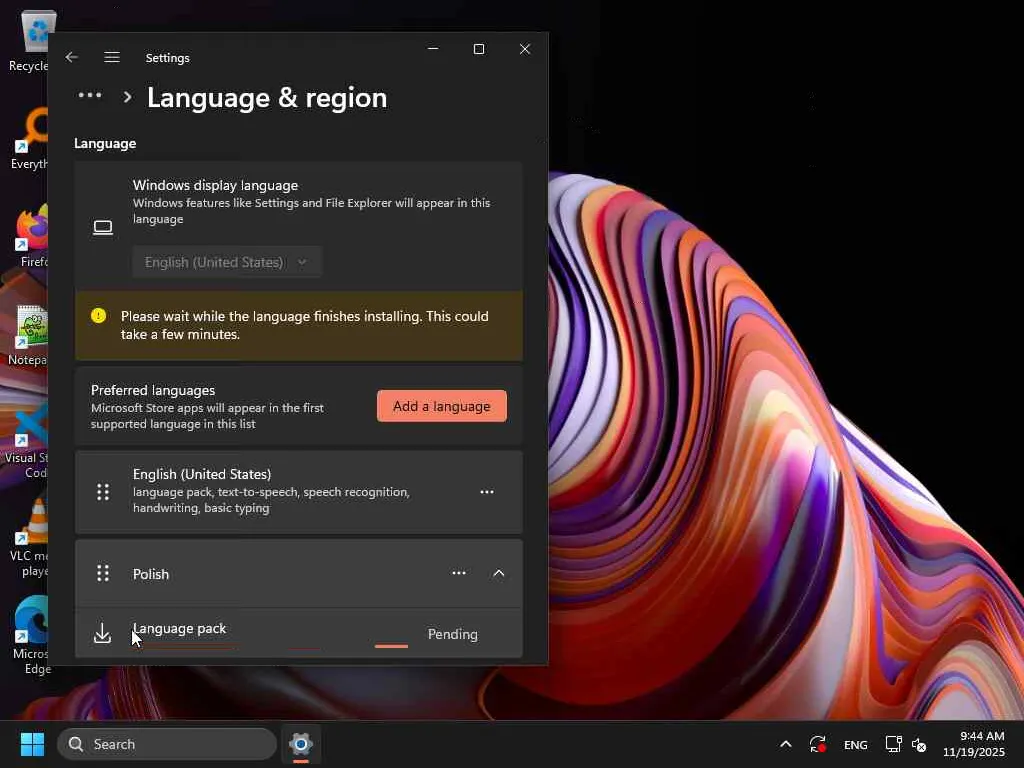Click the update sync tray icon
Screen dimensions: 1024x768
pos(818,744)
